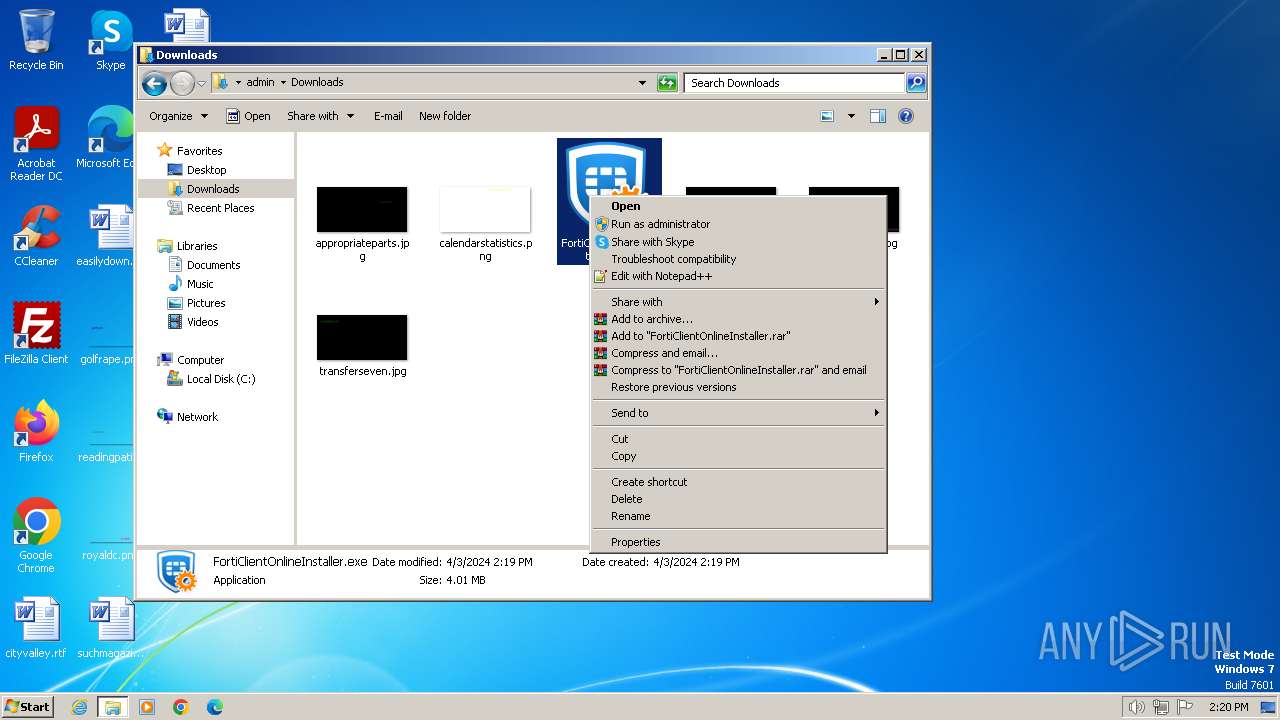Select Delete from context menu

point(738,499)
